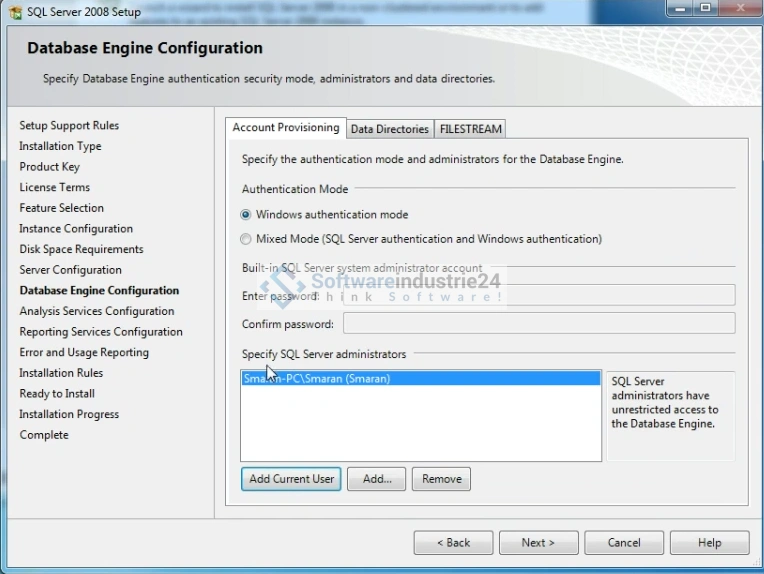Click the SQL Server Setup title bar icon
The image size is (764, 574).
pyautogui.click(x=15, y=11)
